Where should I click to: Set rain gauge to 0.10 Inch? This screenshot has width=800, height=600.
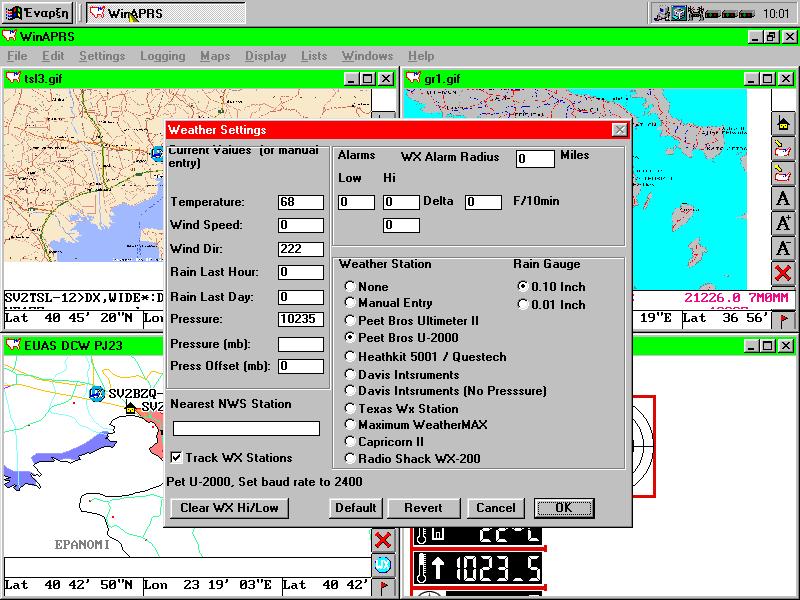pyautogui.click(x=551, y=287)
